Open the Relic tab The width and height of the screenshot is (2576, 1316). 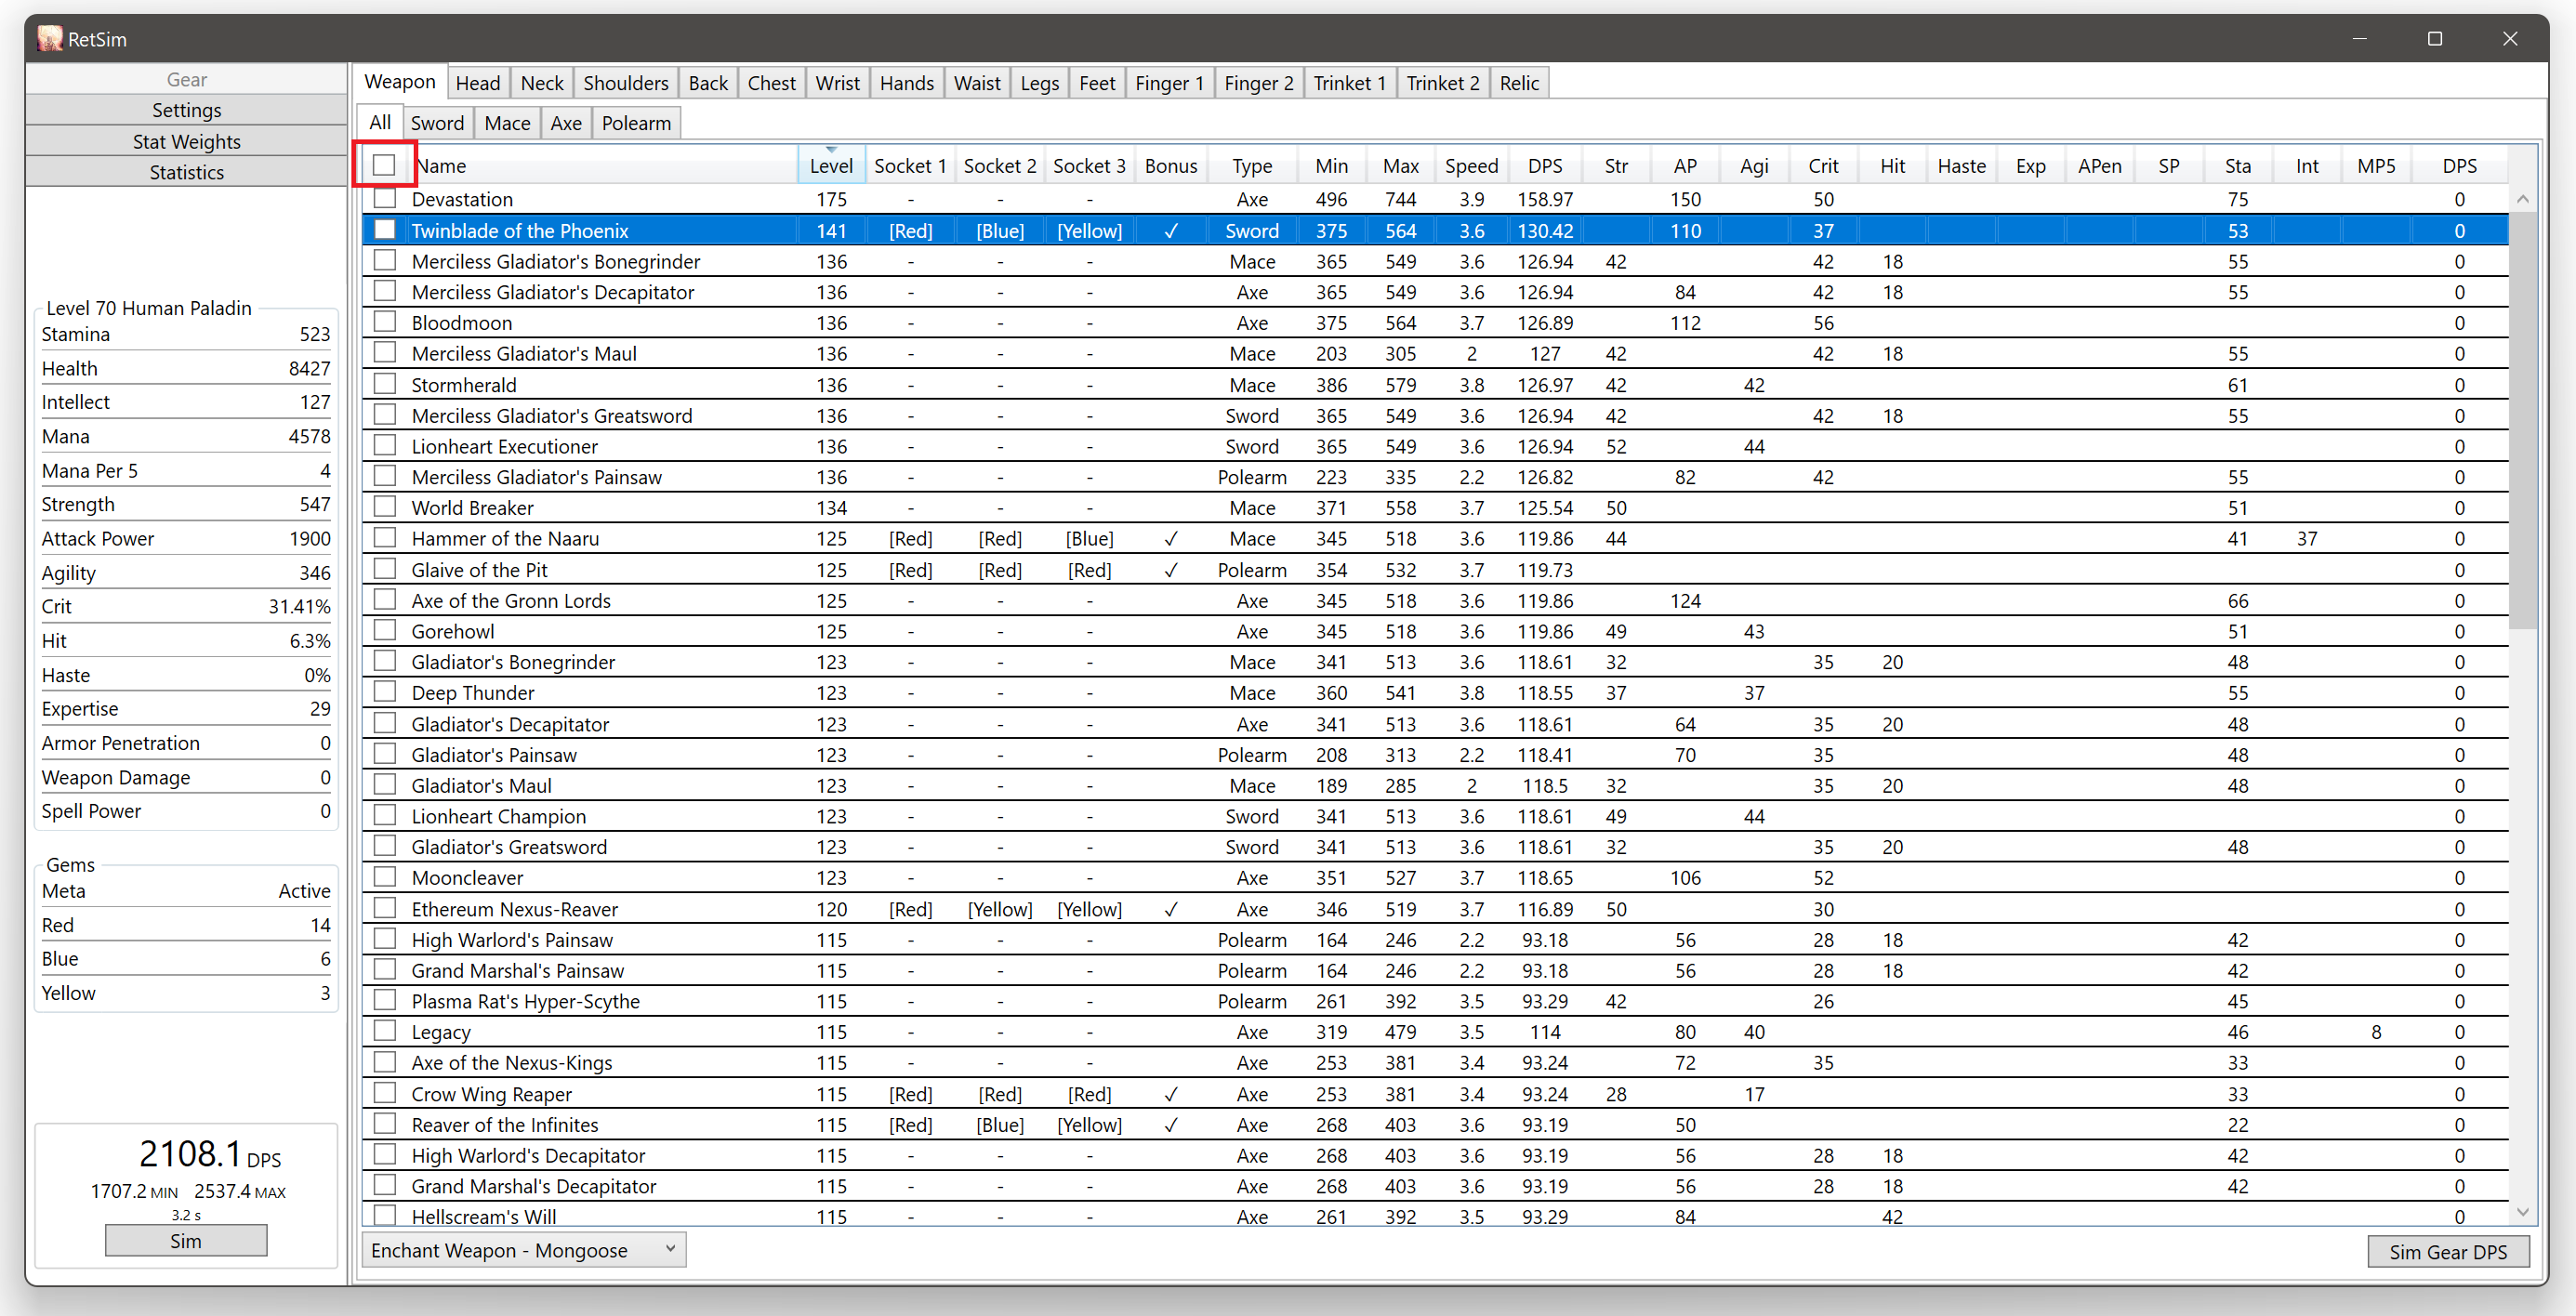(1519, 83)
